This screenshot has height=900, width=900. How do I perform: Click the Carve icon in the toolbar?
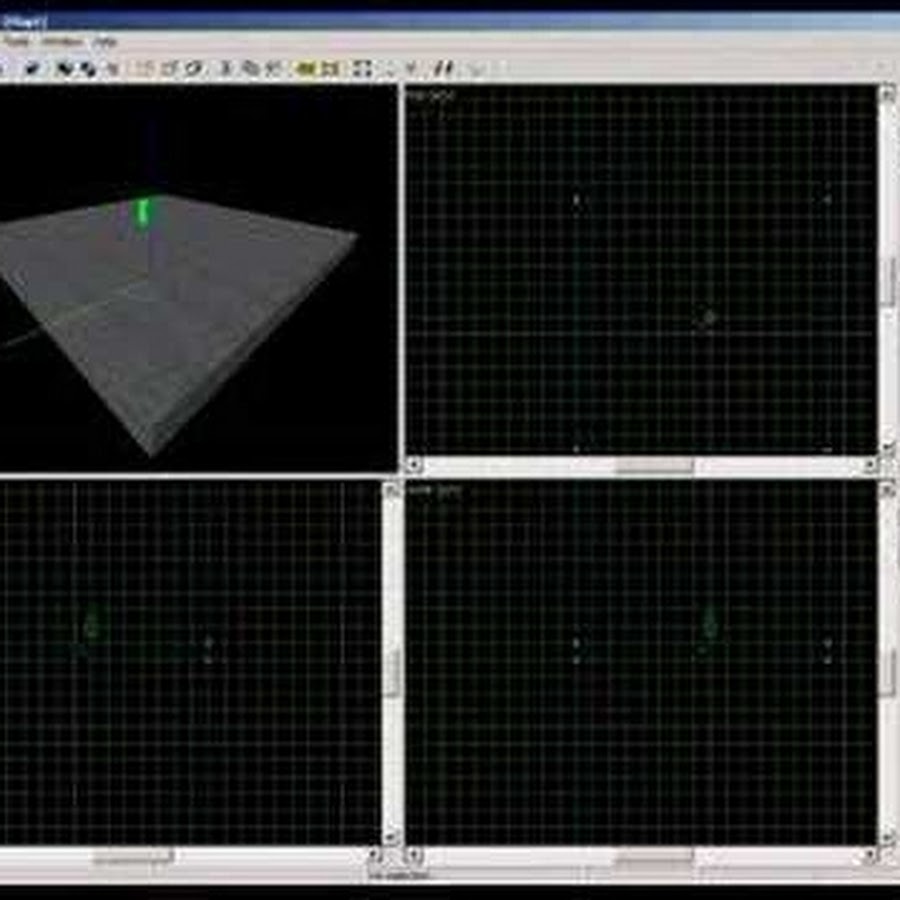coord(32,68)
